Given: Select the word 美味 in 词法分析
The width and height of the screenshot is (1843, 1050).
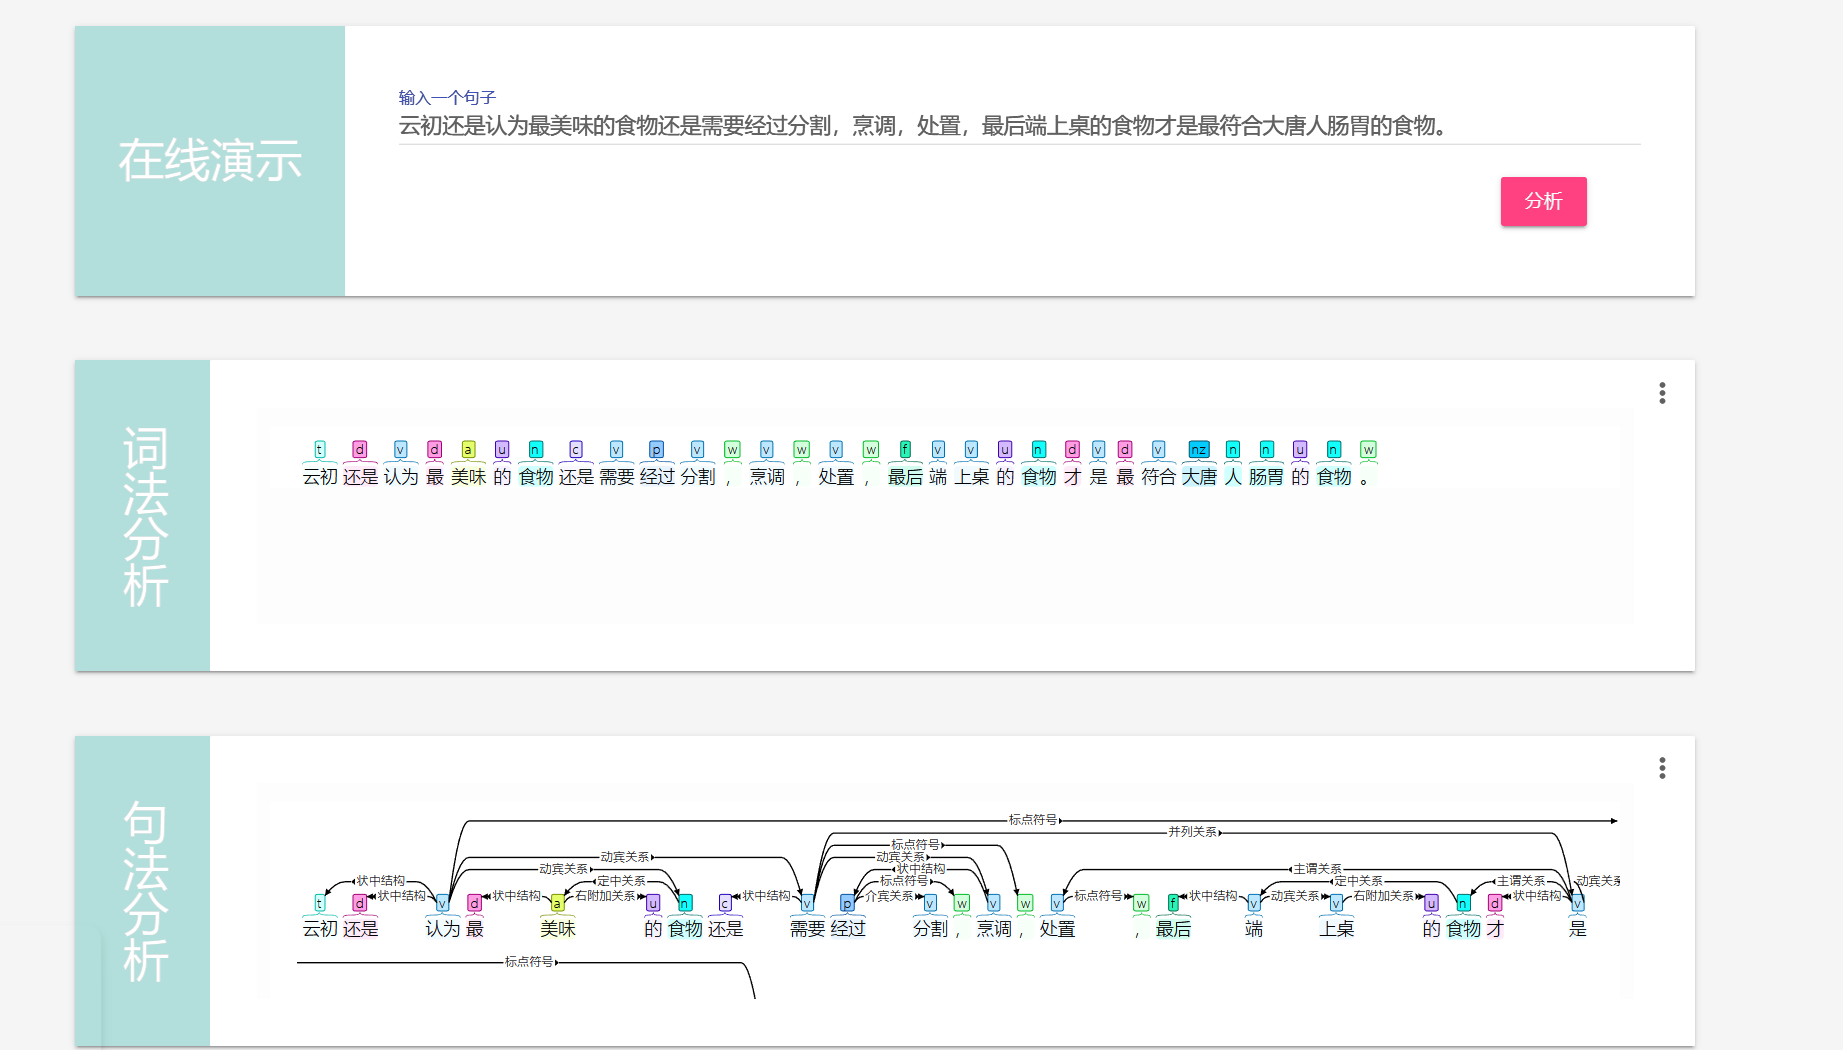Looking at the screenshot, I should pyautogui.click(x=468, y=477).
